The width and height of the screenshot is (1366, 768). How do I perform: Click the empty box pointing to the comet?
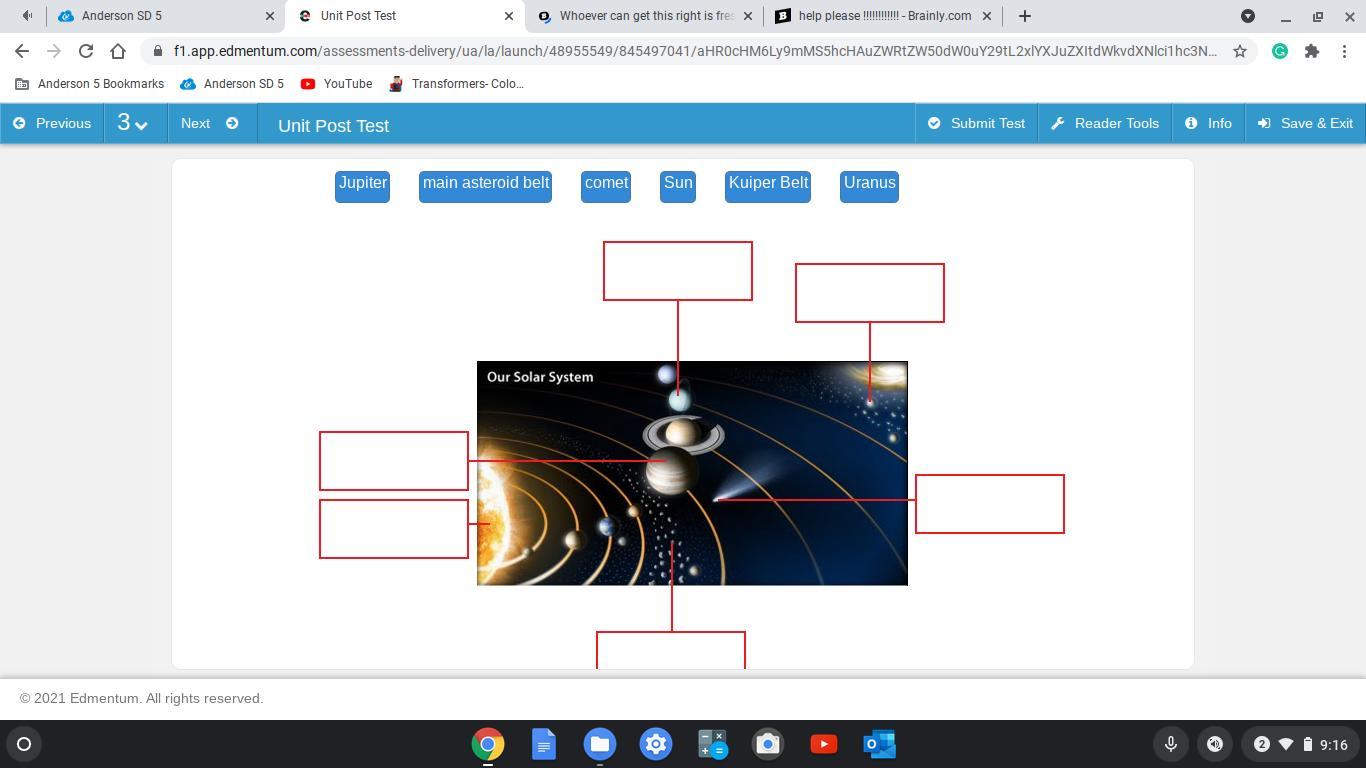click(x=990, y=504)
